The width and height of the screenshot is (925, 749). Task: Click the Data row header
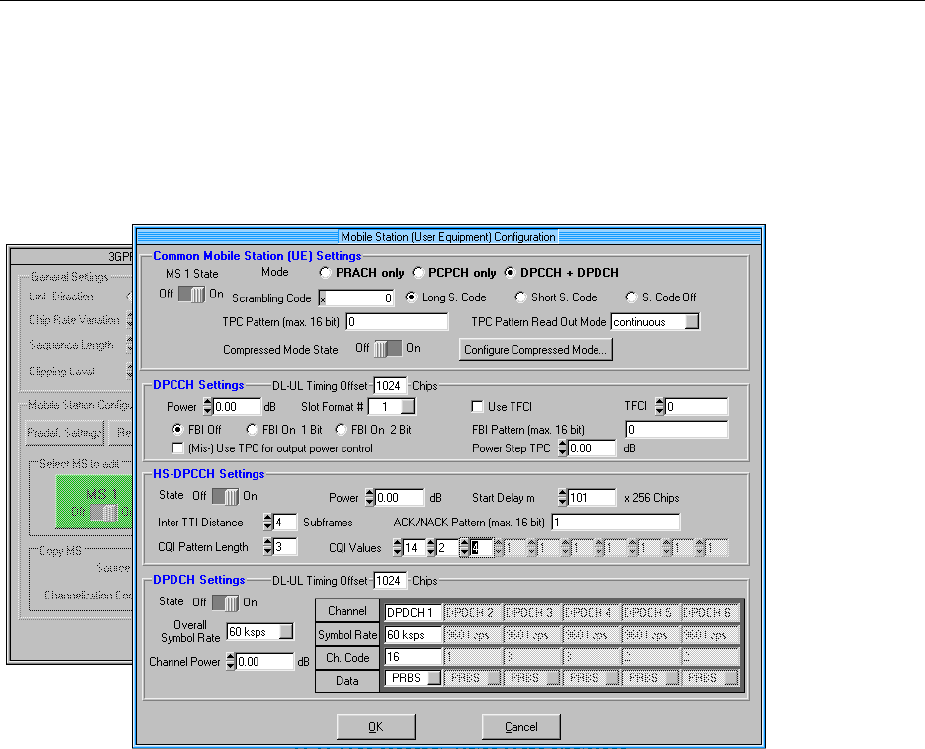click(347, 681)
